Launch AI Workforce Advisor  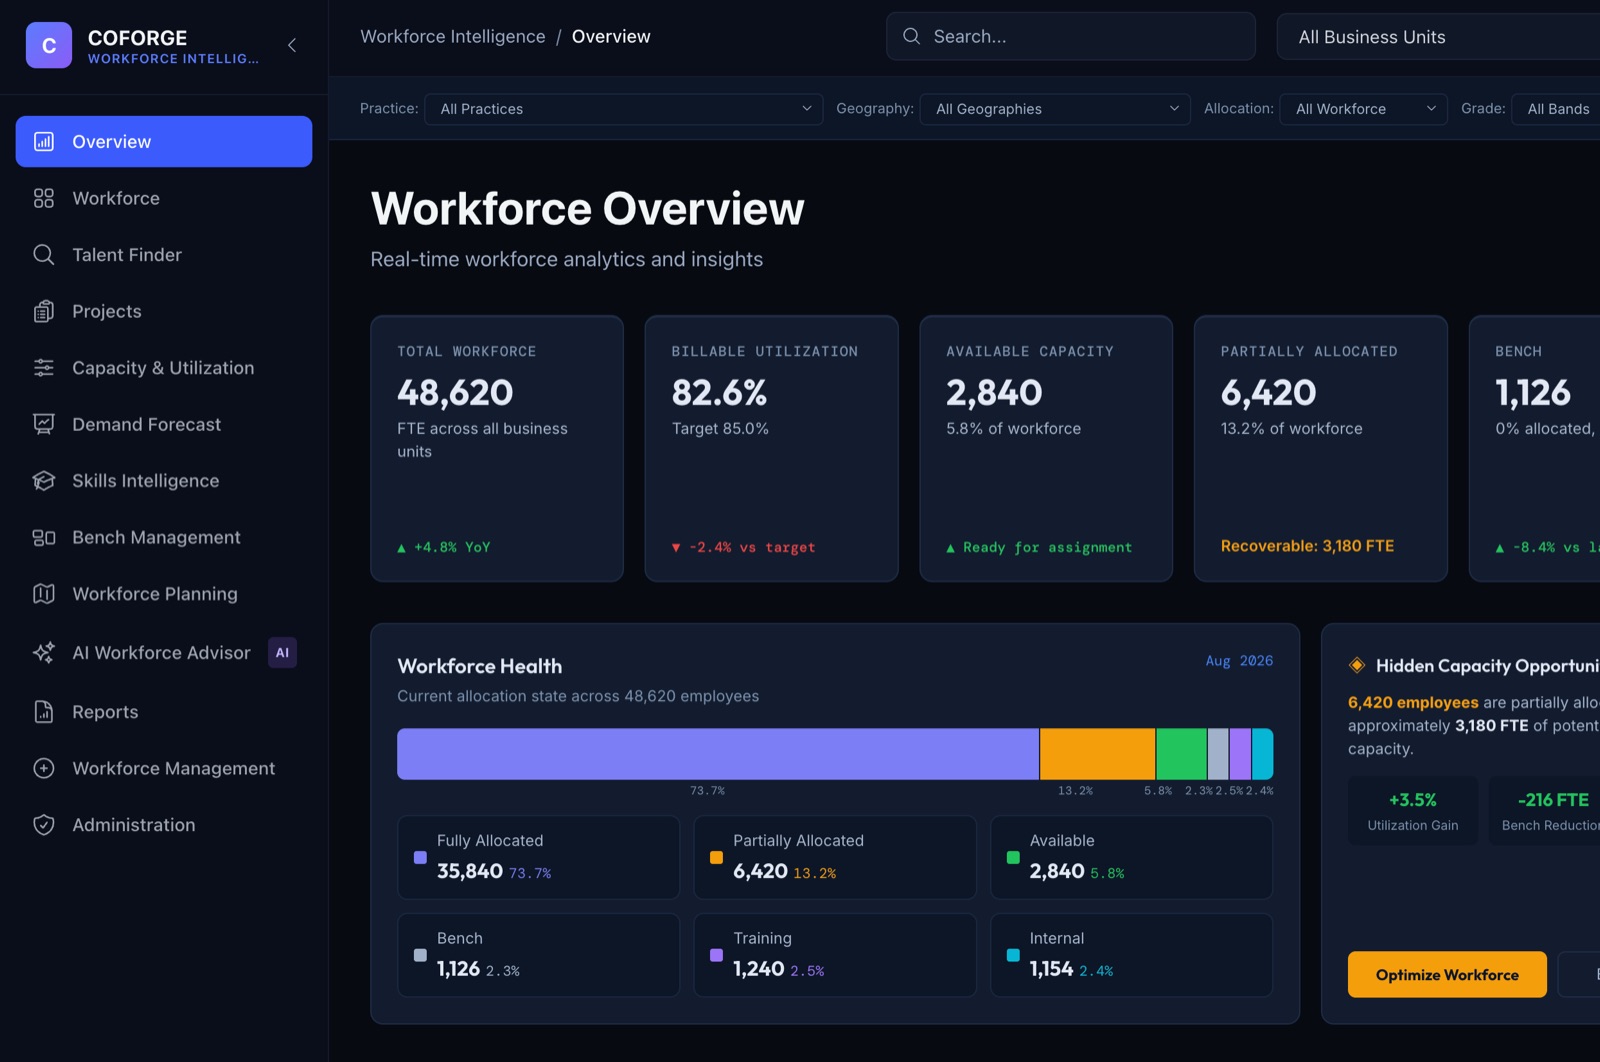coord(164,653)
